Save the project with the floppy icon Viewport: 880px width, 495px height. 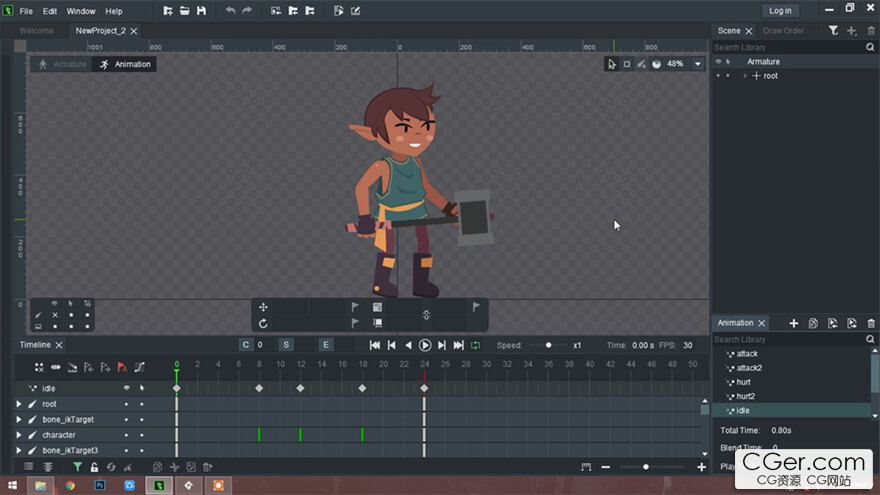pyautogui.click(x=201, y=11)
